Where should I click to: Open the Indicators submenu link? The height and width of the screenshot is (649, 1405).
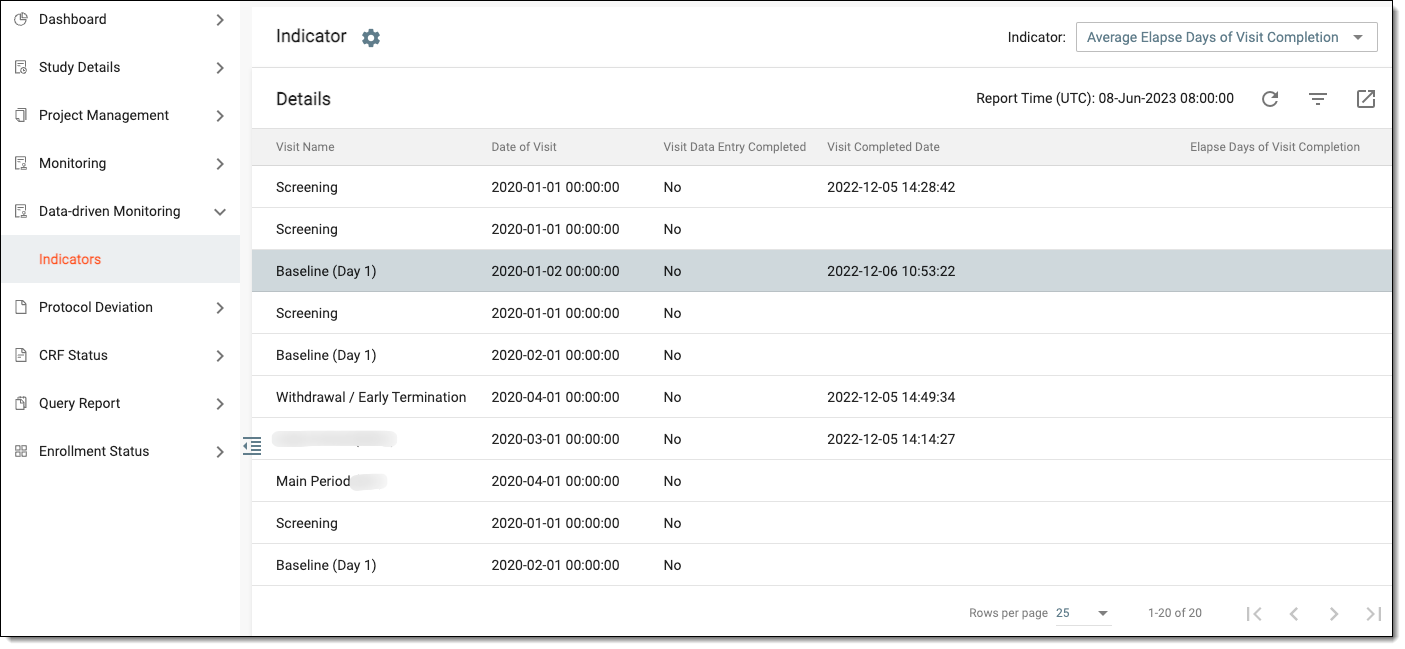70,259
